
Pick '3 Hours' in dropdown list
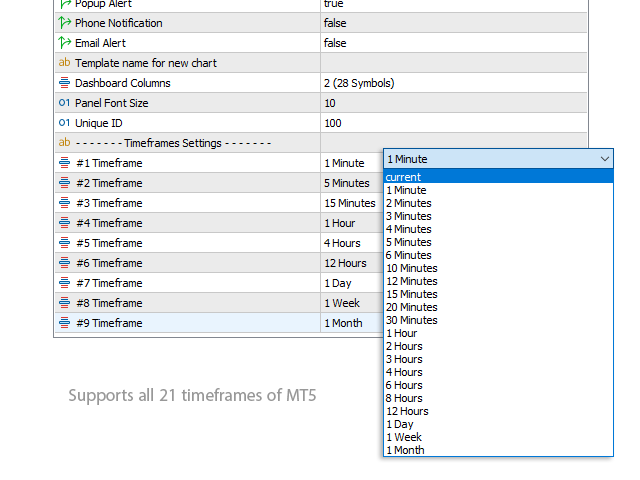(498, 360)
